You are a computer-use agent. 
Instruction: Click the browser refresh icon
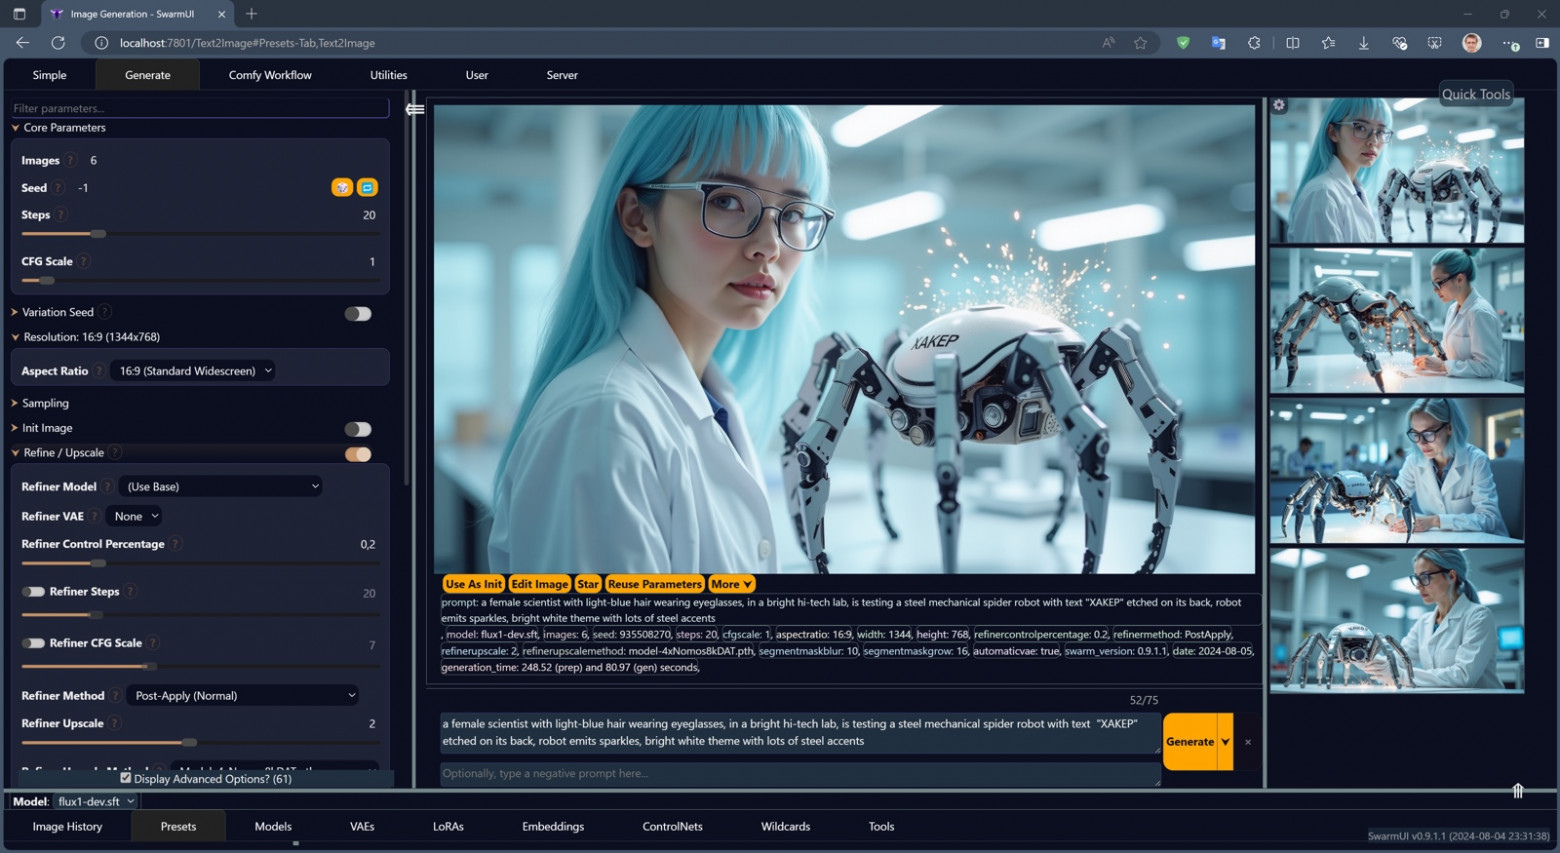(58, 43)
